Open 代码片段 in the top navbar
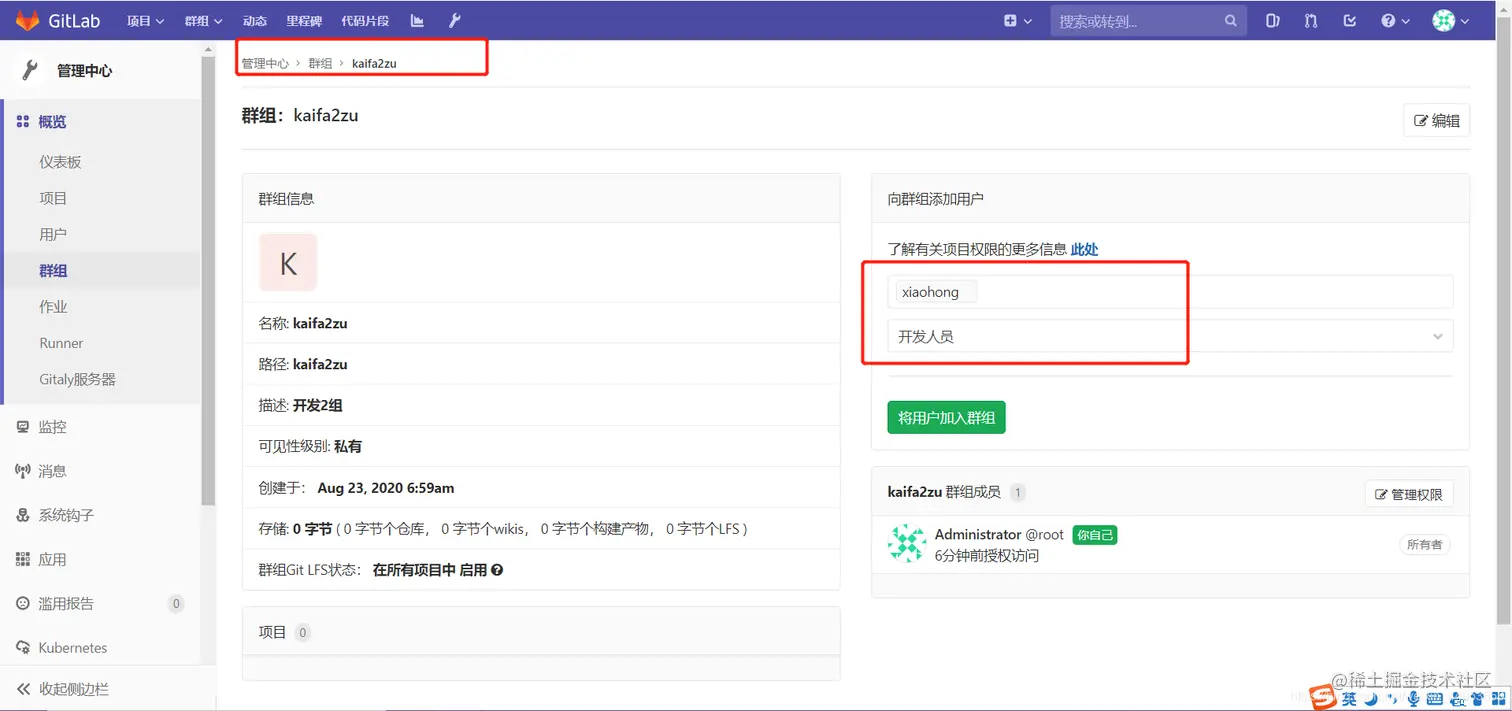1512x711 pixels. coord(365,21)
